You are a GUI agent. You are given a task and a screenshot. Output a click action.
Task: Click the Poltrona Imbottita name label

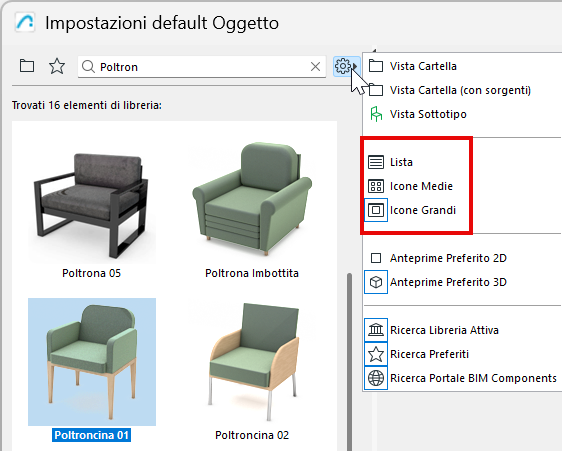click(x=252, y=273)
